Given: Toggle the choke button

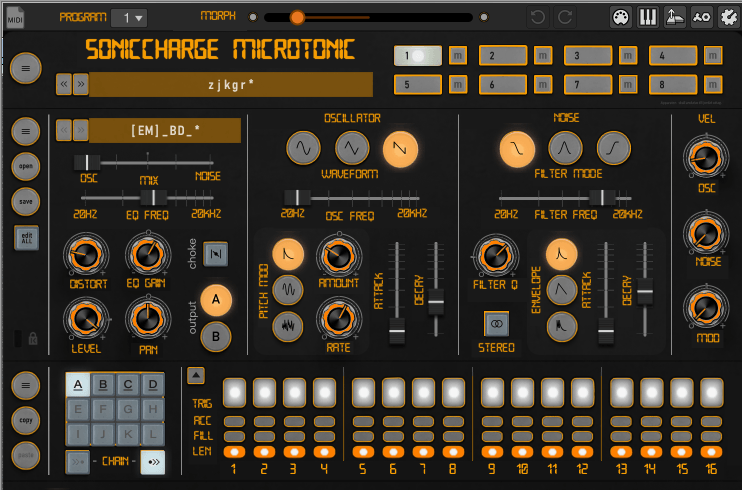Looking at the screenshot, I should (216, 254).
